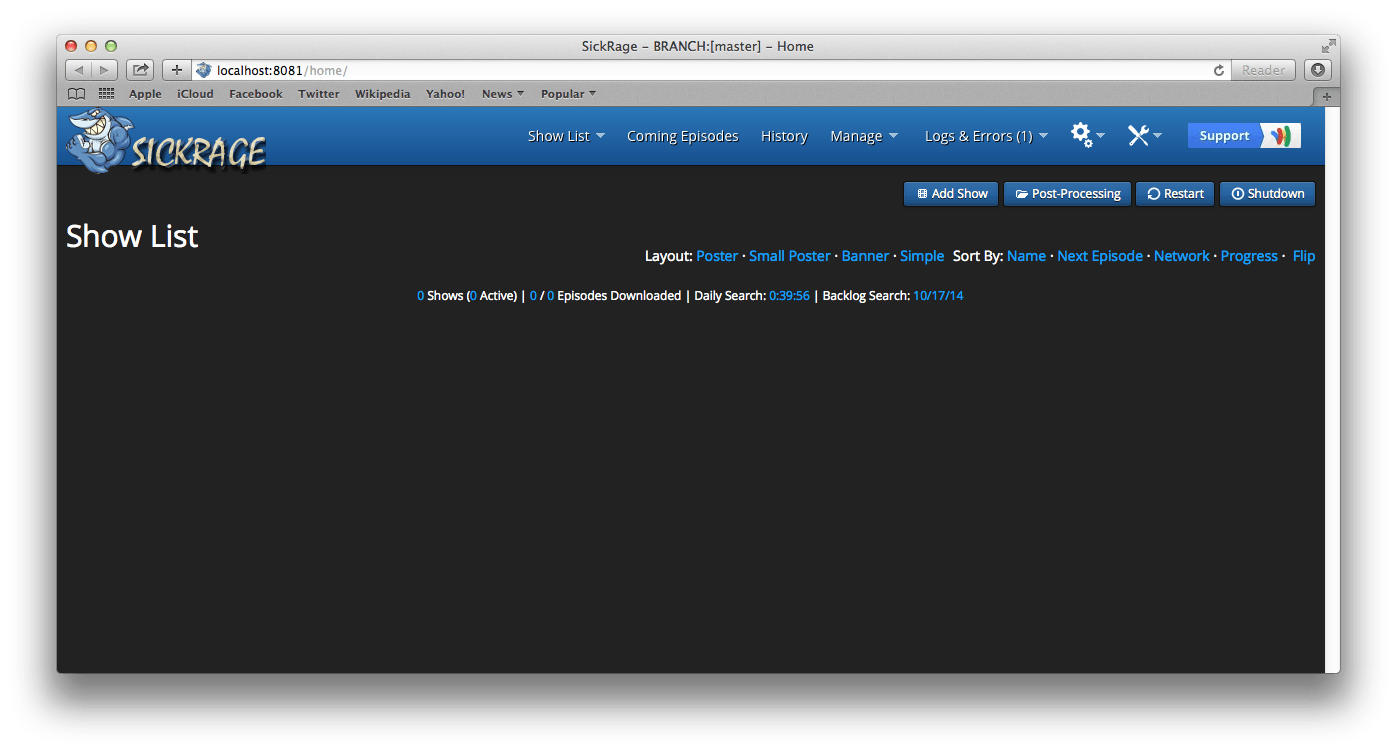Restart SickRage with Restart button
This screenshot has width=1397, height=752.
1175,194
